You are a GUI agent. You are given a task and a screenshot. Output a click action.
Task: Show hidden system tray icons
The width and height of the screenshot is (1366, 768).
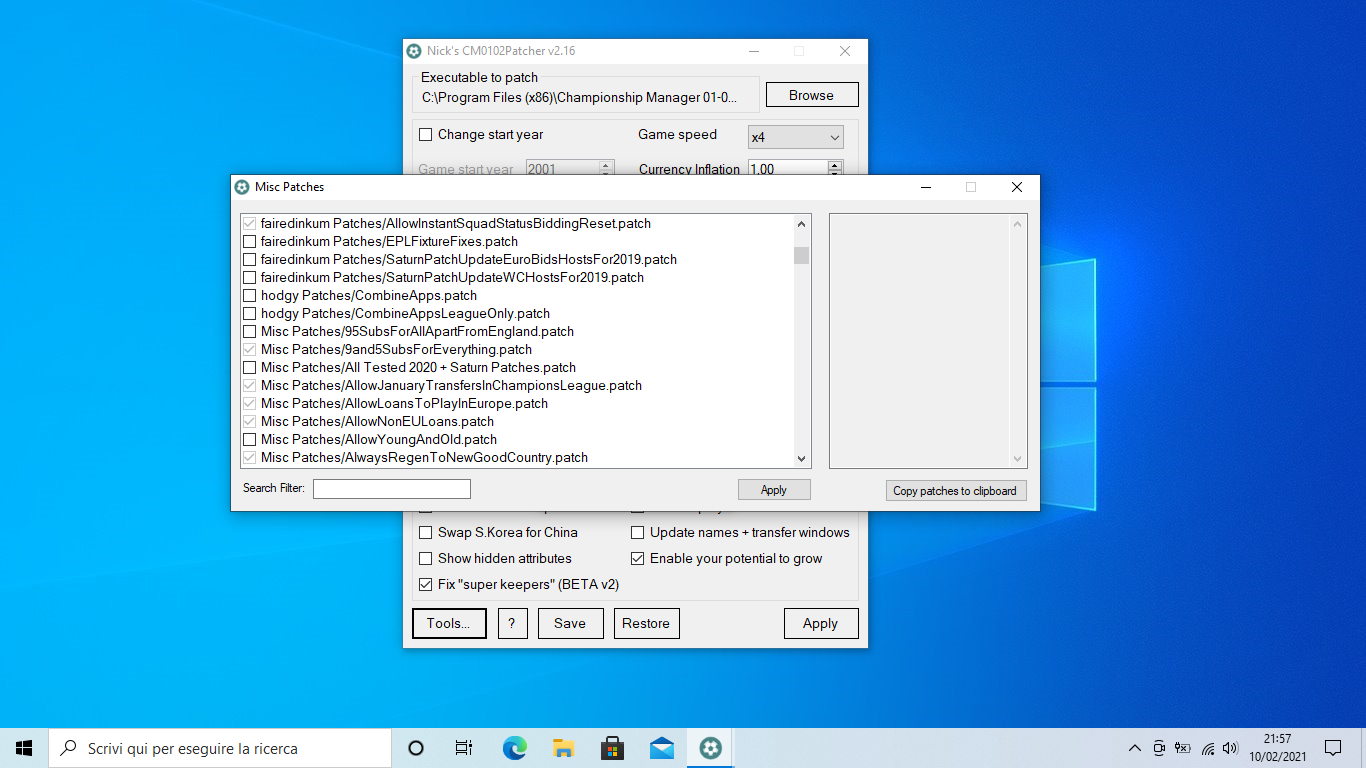coord(1135,748)
